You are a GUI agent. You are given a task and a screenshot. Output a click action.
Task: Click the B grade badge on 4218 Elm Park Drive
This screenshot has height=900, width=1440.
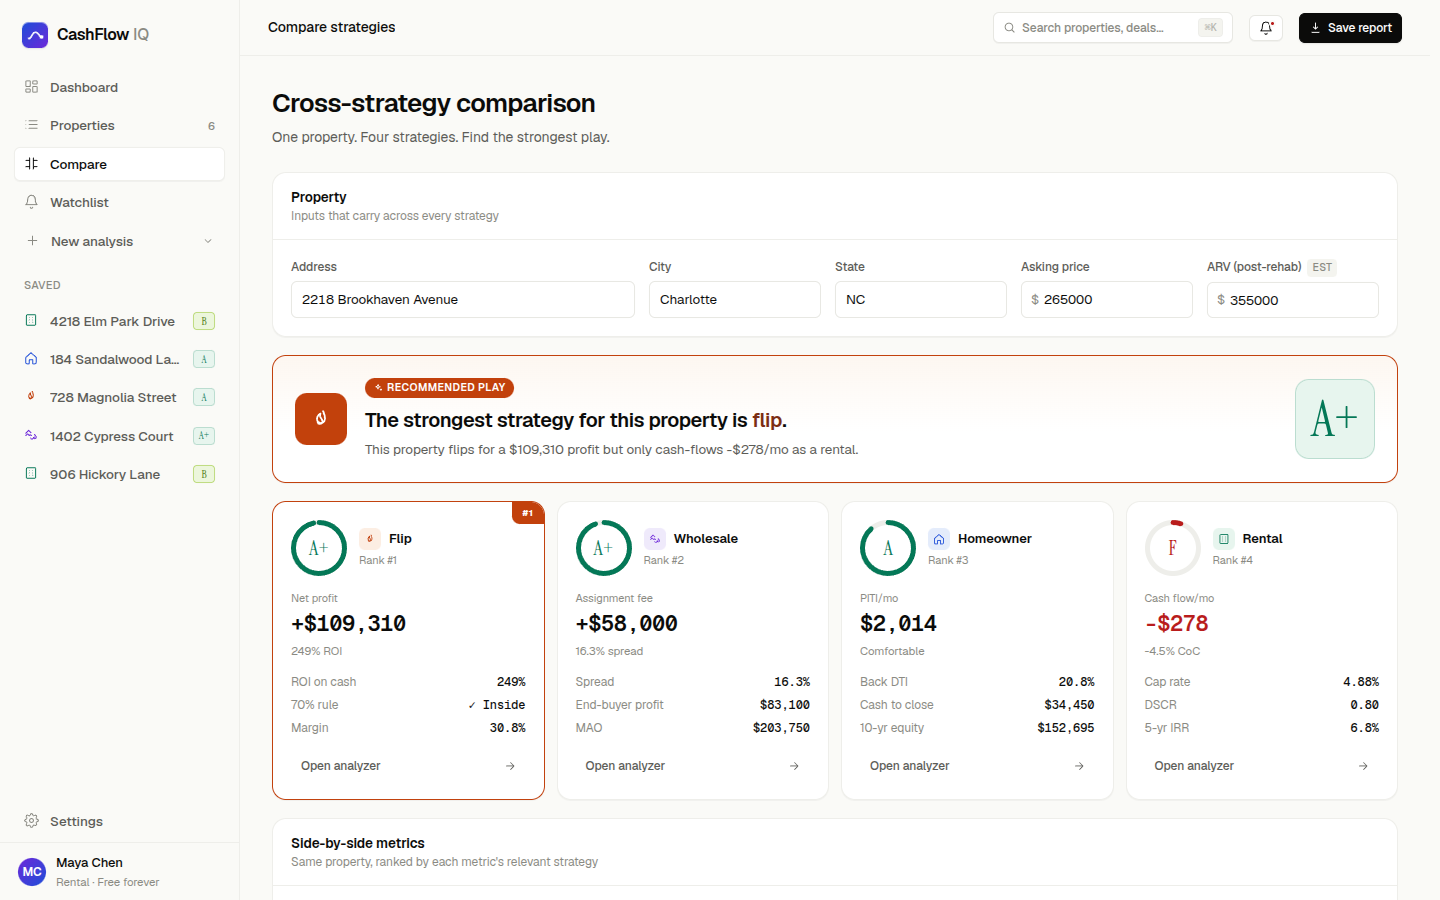204,321
